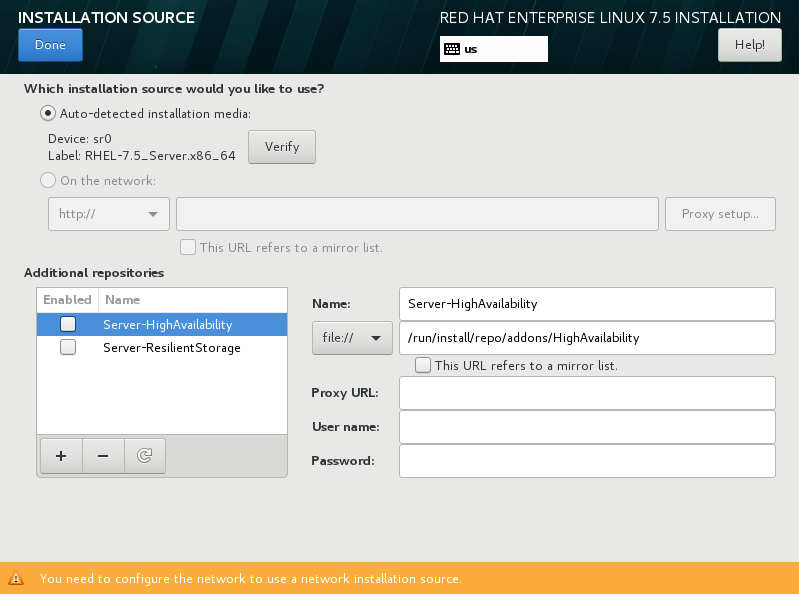Viewport: 799px width, 594px height.
Task: Click the keyboard layout icon
Action: click(452, 49)
